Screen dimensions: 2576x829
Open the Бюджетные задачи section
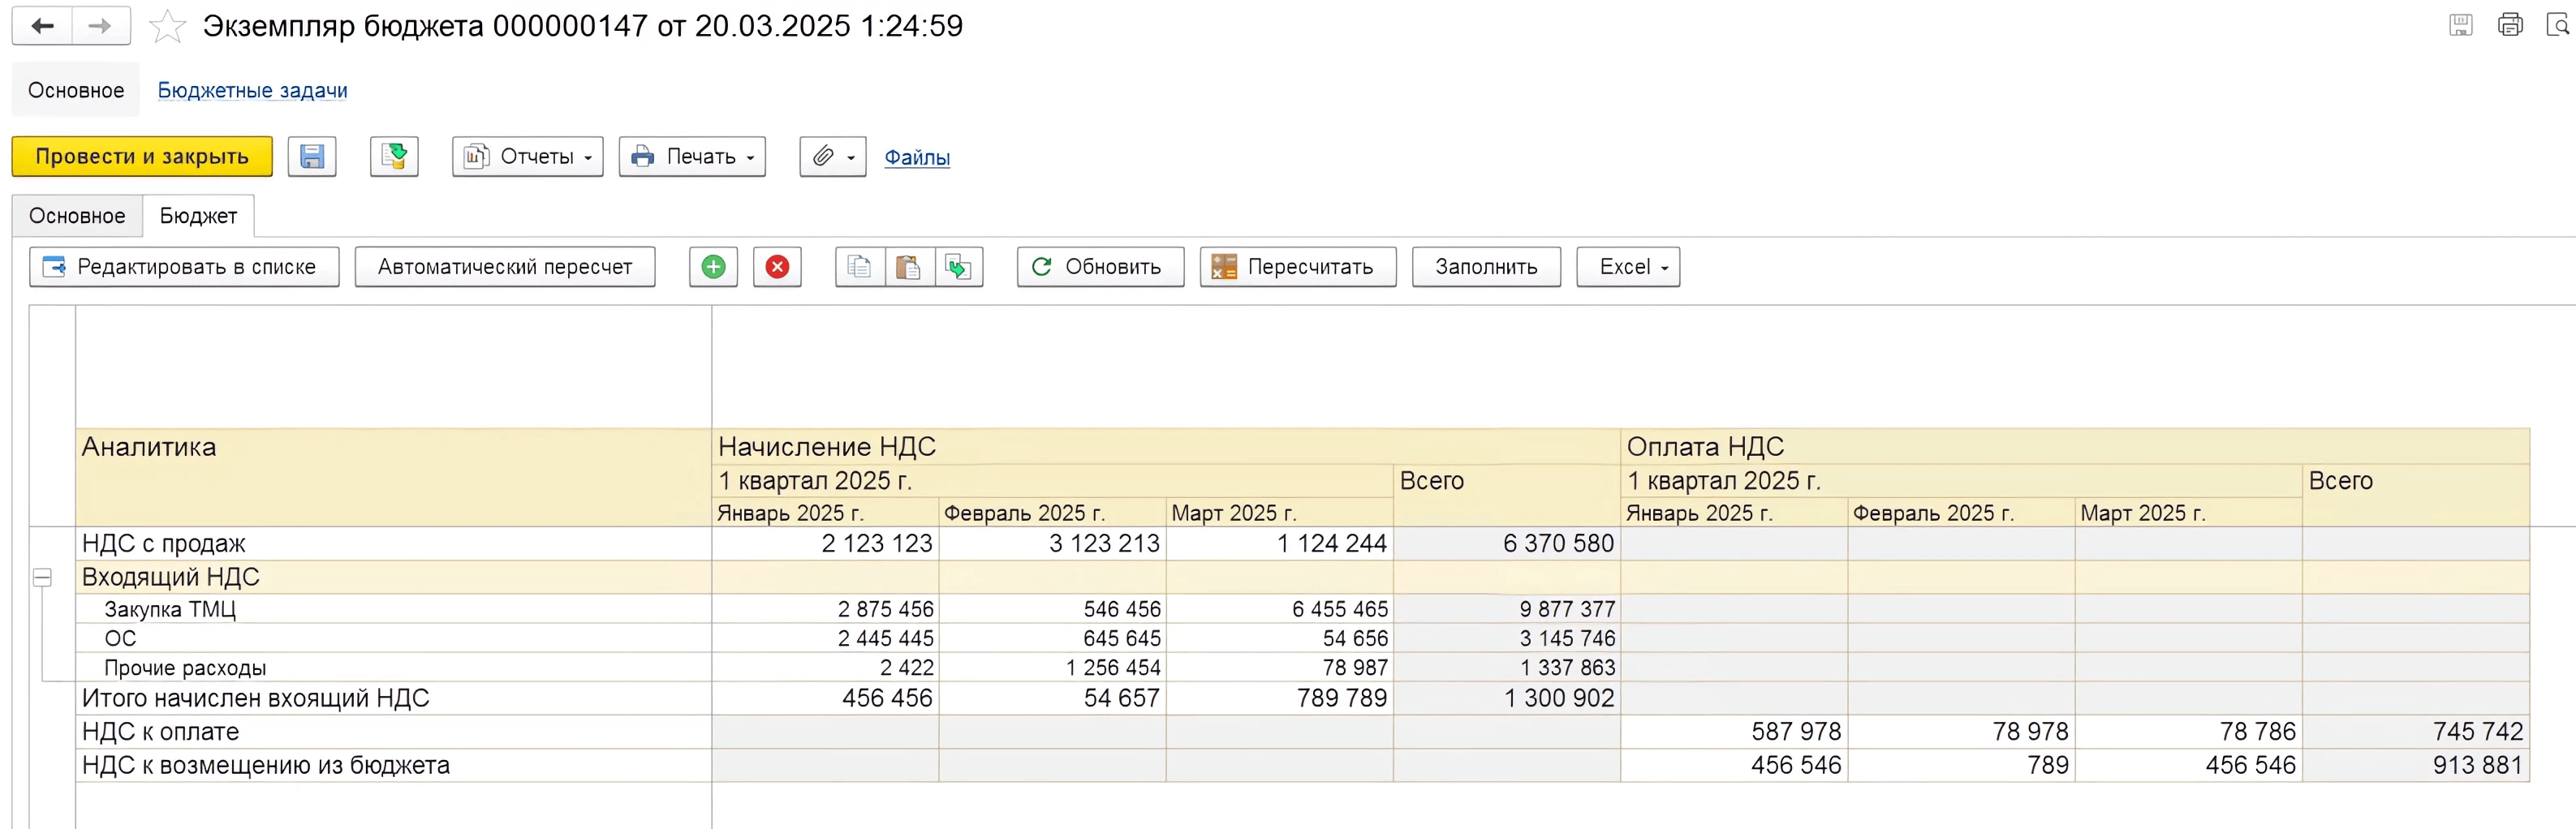point(253,91)
